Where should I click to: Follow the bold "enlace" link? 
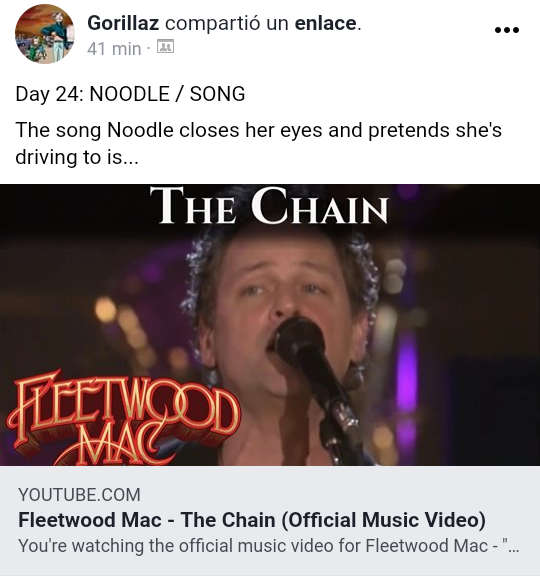(x=325, y=23)
